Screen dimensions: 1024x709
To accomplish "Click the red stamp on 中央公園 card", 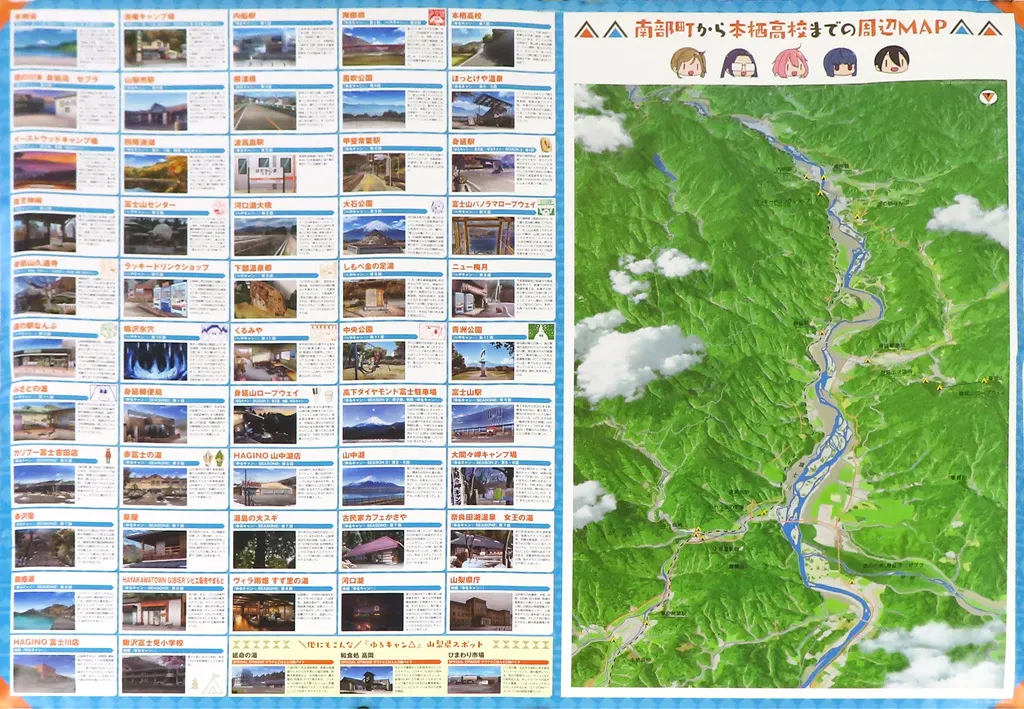I will click(x=432, y=331).
